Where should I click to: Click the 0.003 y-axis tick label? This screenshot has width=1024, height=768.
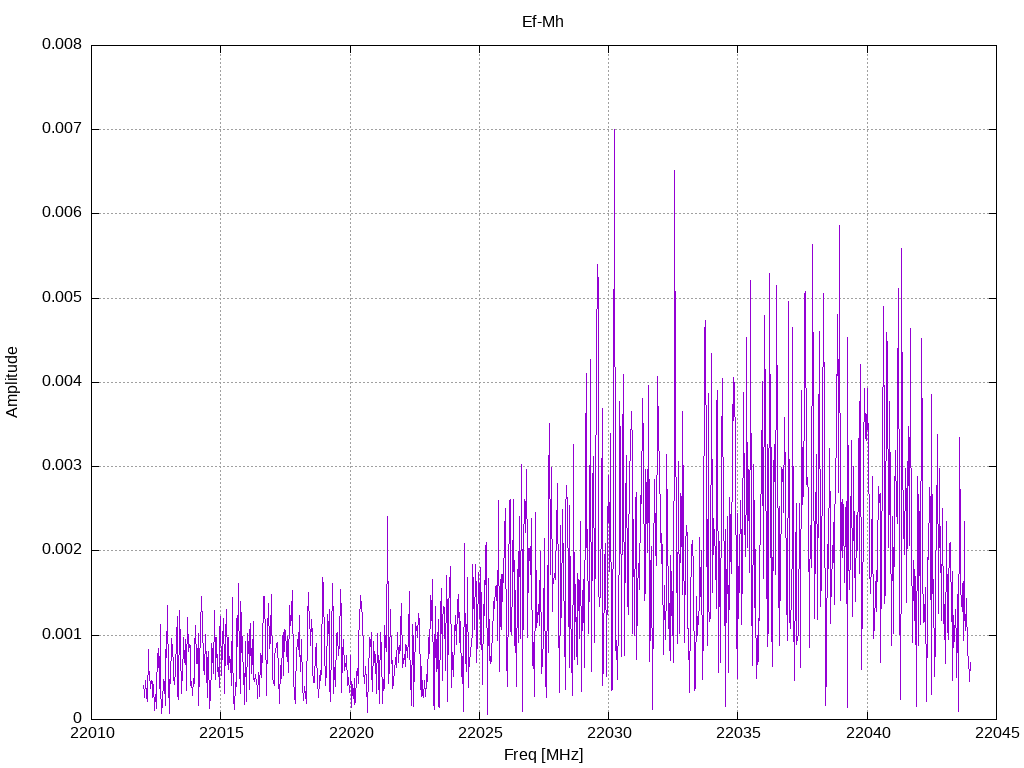point(62,466)
